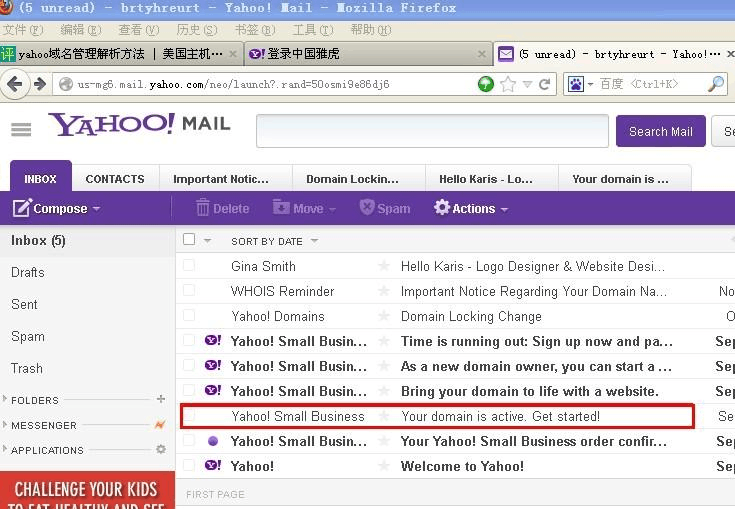Screen dimensions: 735x509
Task: Open the Drafts folder
Action: [28, 272]
